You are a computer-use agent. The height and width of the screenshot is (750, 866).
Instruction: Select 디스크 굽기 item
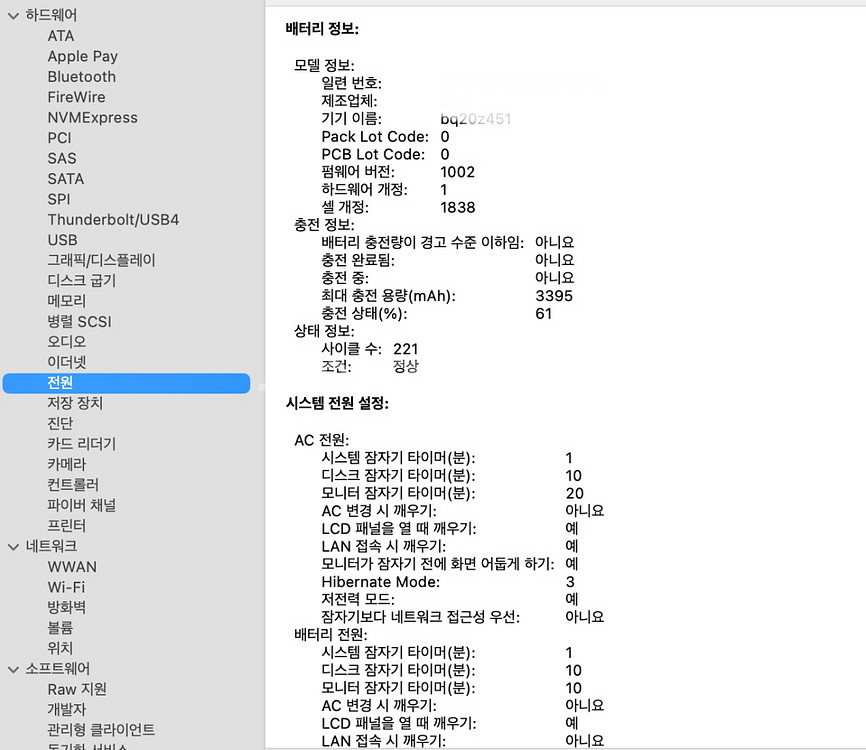(x=82, y=281)
